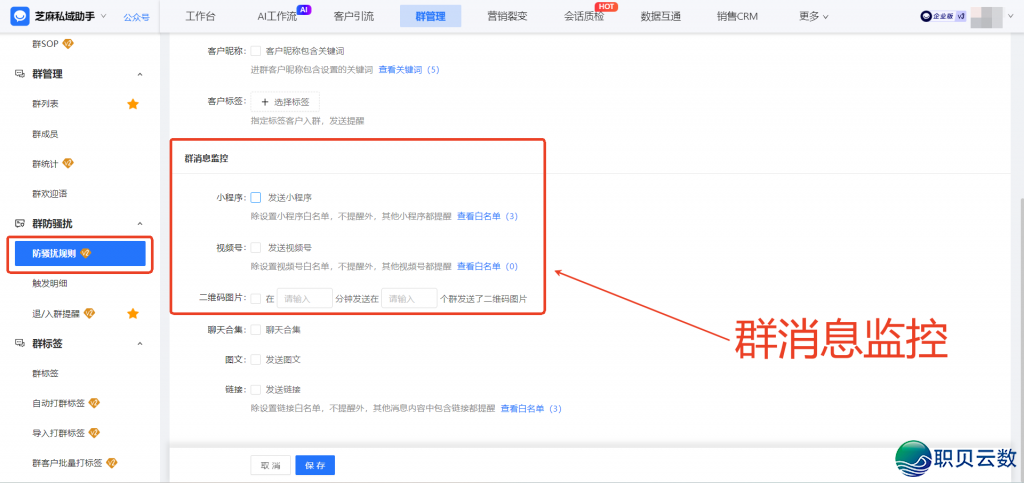Collapse the 群防骚扰 sidebar section
This screenshot has width=1024, height=483.
point(139,223)
